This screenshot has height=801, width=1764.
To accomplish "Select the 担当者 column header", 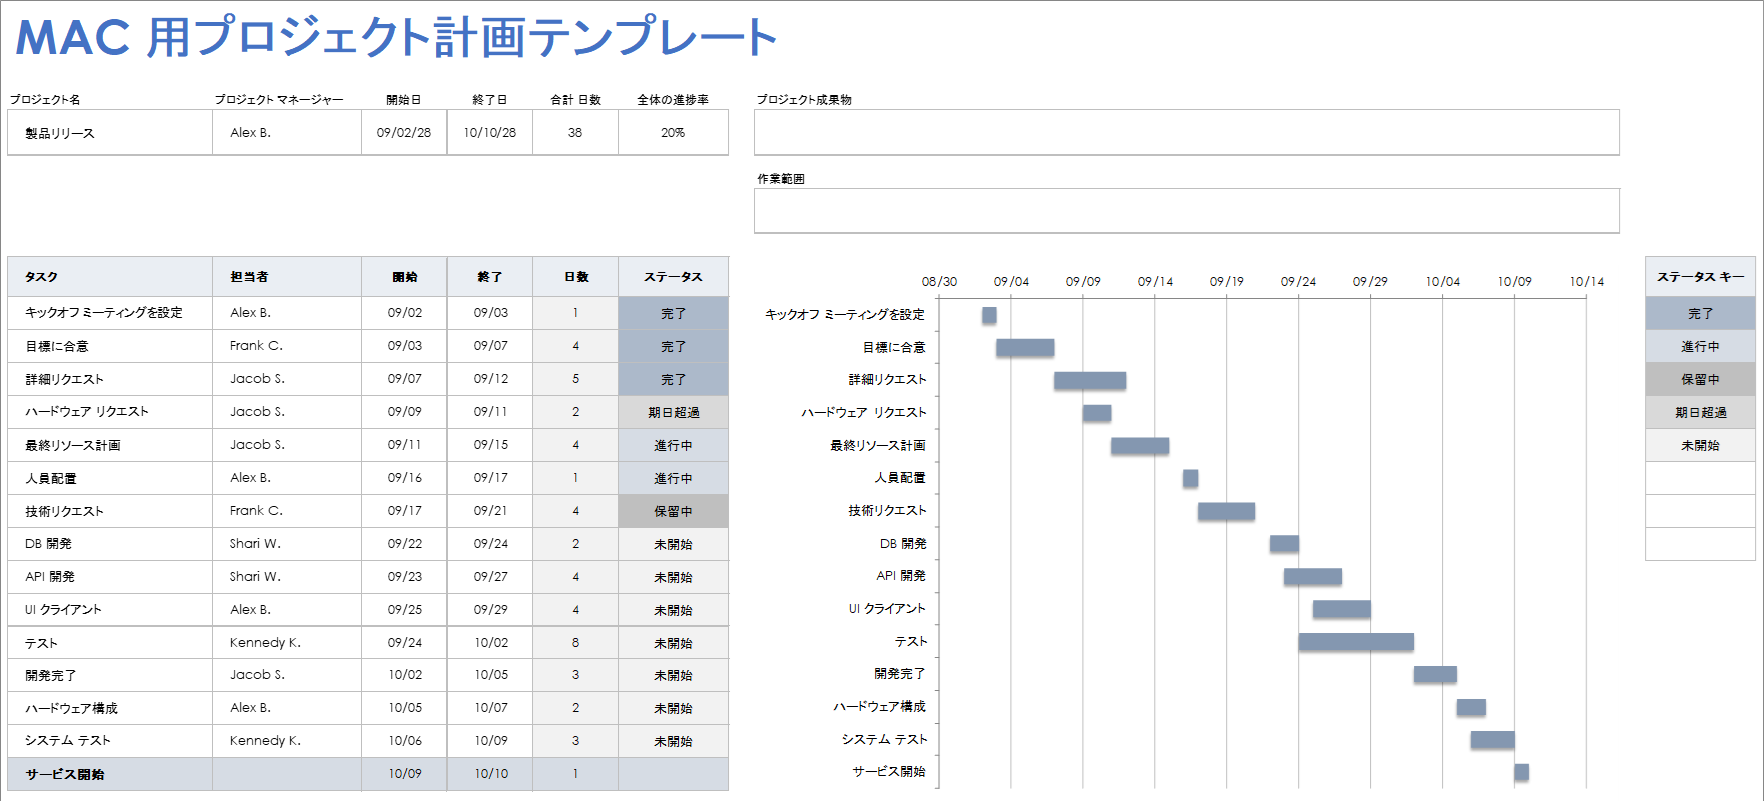I will pos(287,277).
